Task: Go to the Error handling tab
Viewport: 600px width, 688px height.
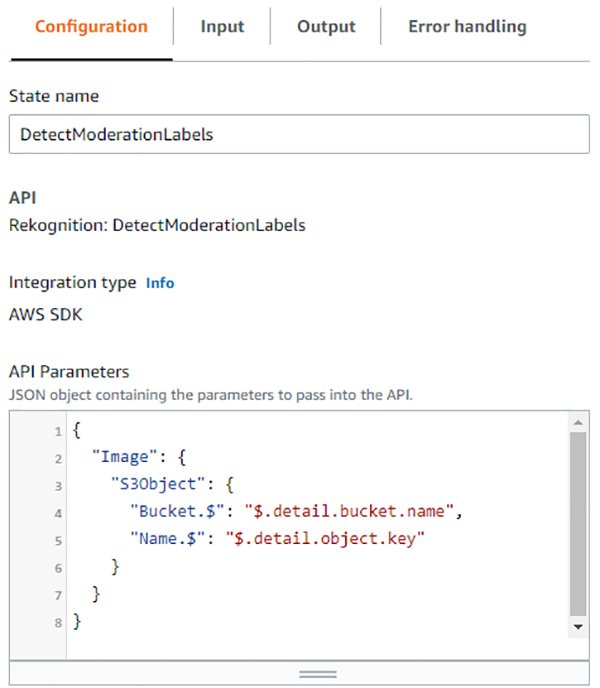Action: pos(467,27)
